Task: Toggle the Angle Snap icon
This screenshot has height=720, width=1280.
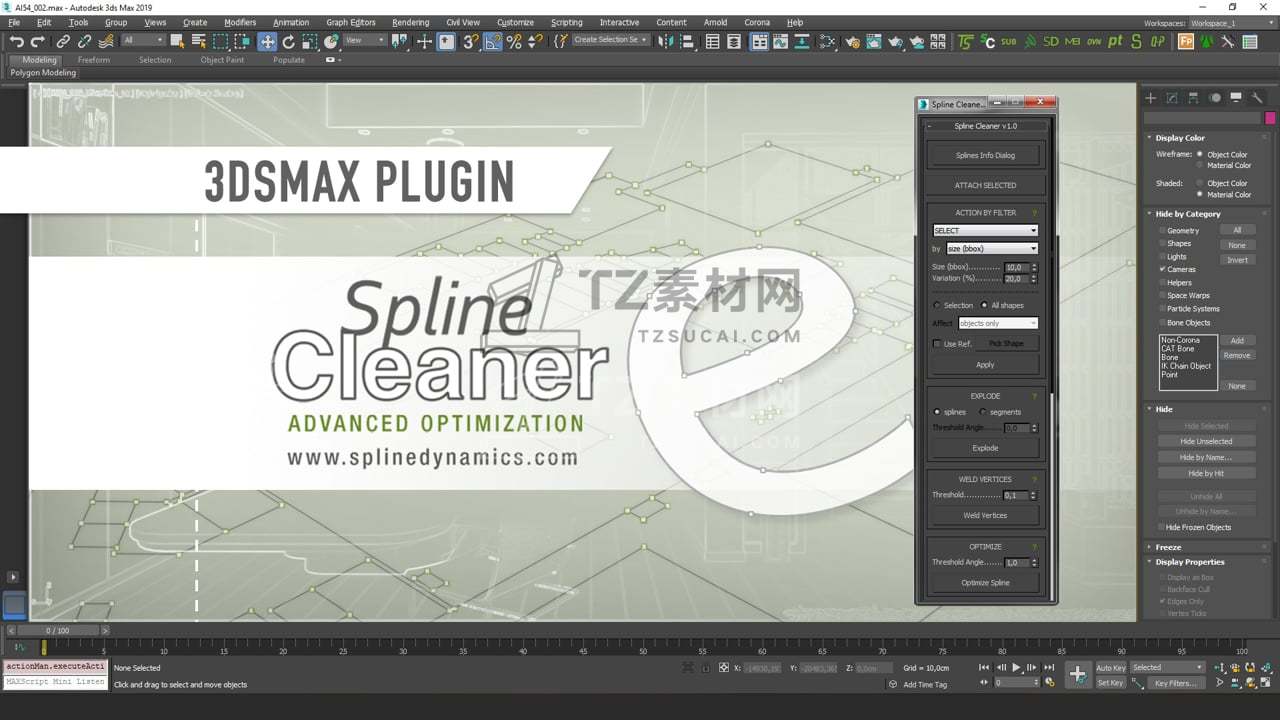Action: pos(493,41)
